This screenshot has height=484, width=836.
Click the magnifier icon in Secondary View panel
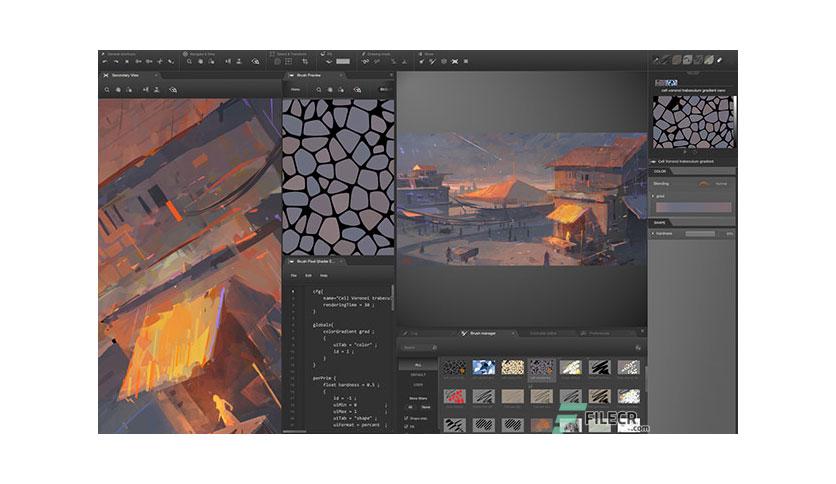click(107, 90)
